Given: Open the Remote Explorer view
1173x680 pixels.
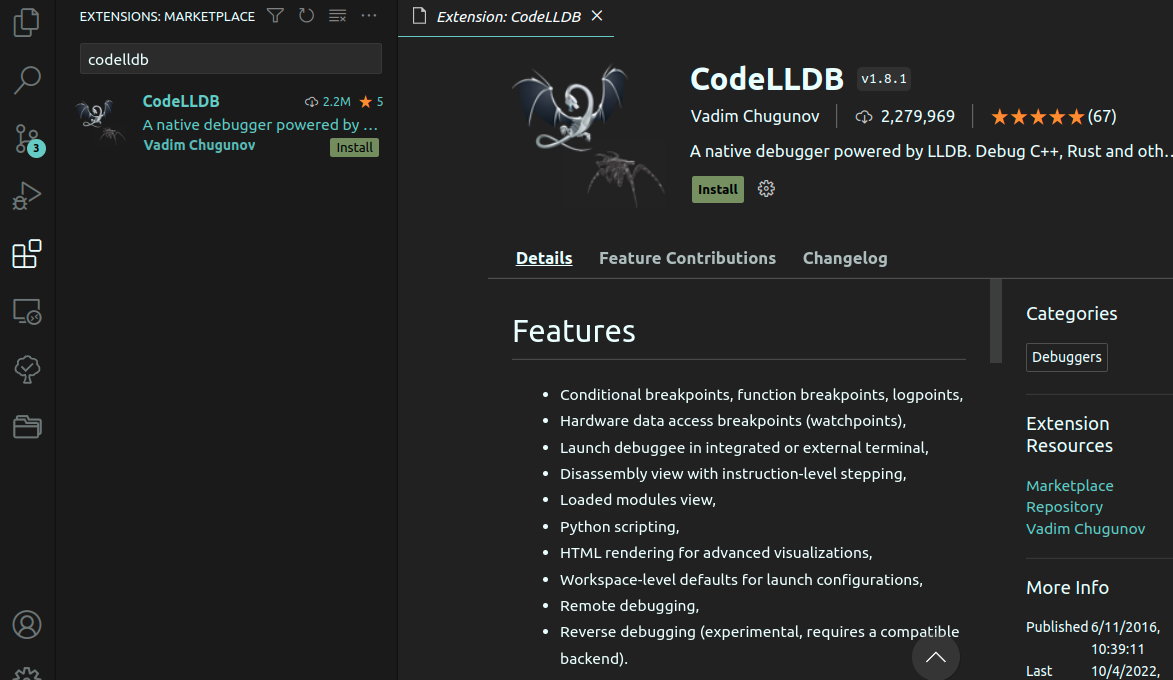Looking at the screenshot, I should 27,311.
